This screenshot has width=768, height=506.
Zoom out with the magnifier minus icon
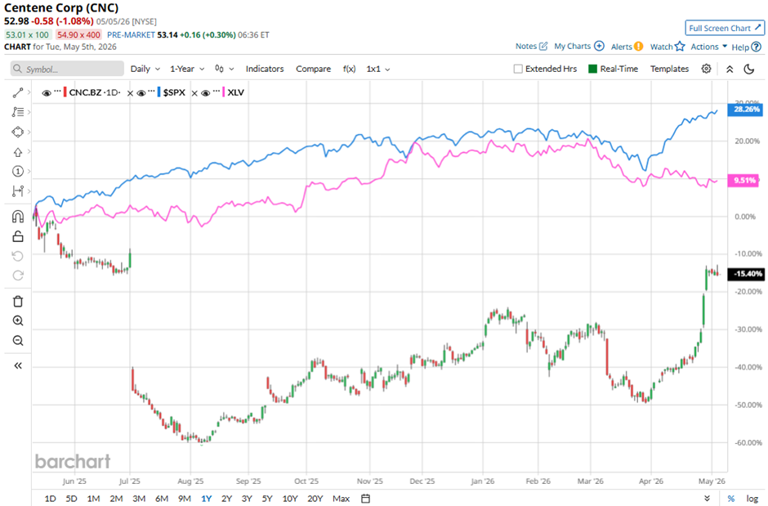point(18,340)
